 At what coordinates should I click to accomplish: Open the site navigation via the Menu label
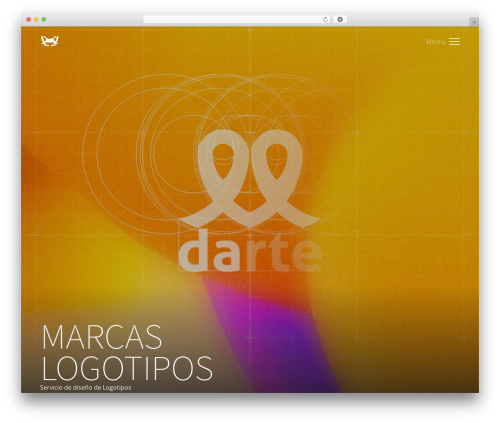coord(436,42)
